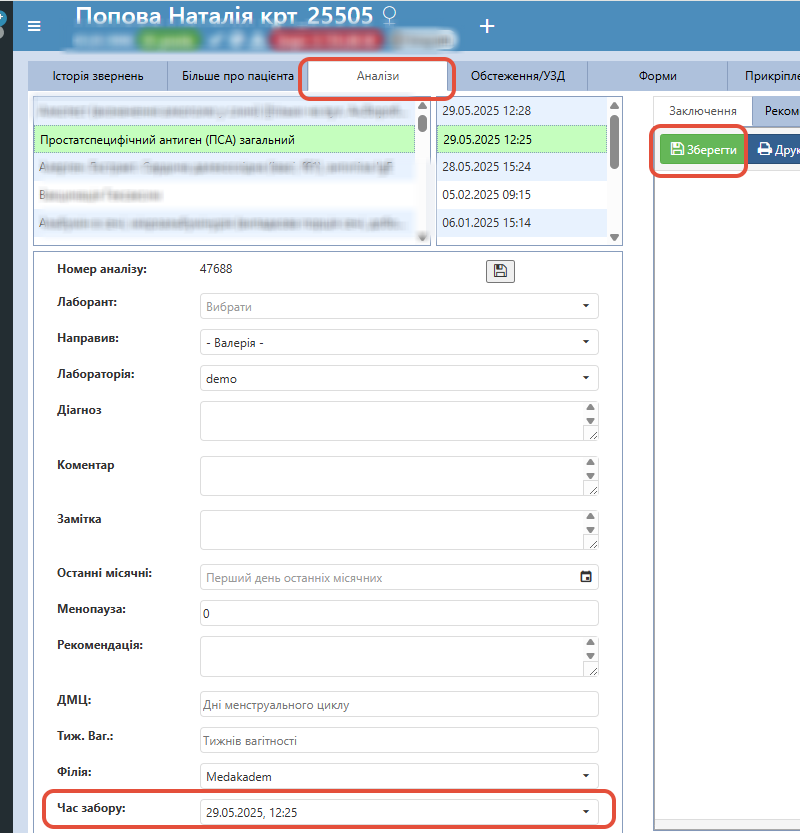800x833 pixels.
Task: Expand the Час забору date-time dropdown
Action: pos(399,812)
